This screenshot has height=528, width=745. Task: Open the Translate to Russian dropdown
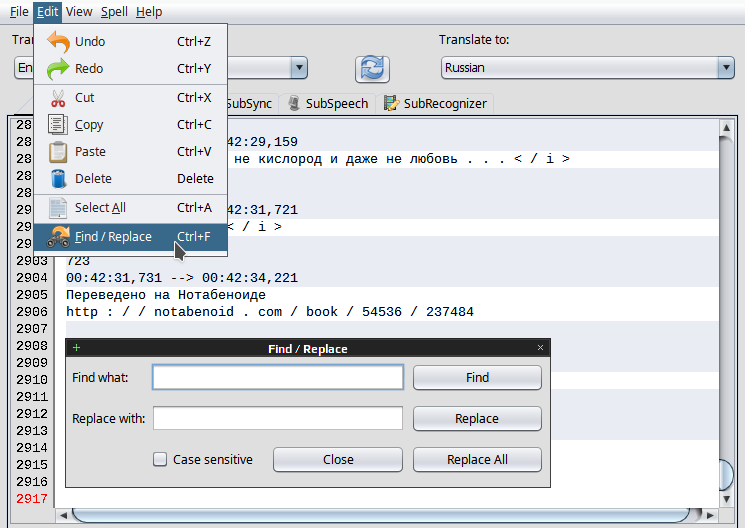point(588,68)
